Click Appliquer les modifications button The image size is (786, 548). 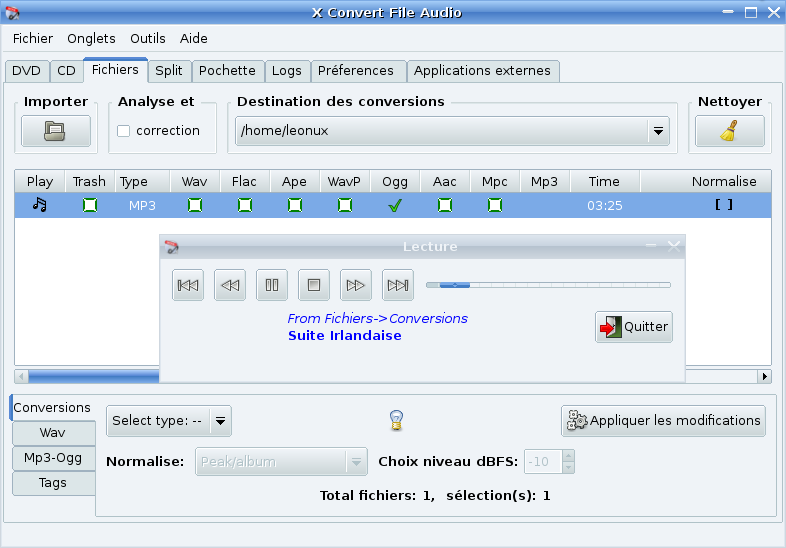(663, 421)
